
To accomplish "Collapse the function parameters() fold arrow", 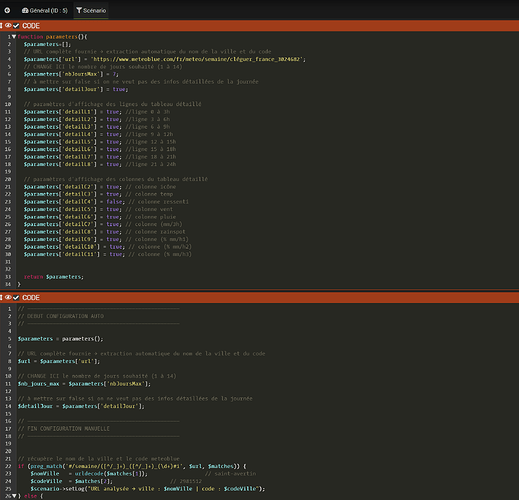I will coord(14,37).
